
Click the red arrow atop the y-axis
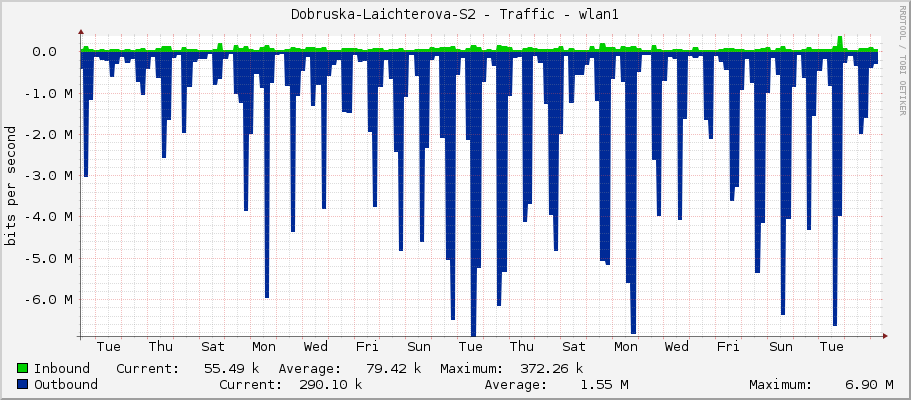pos(81,32)
